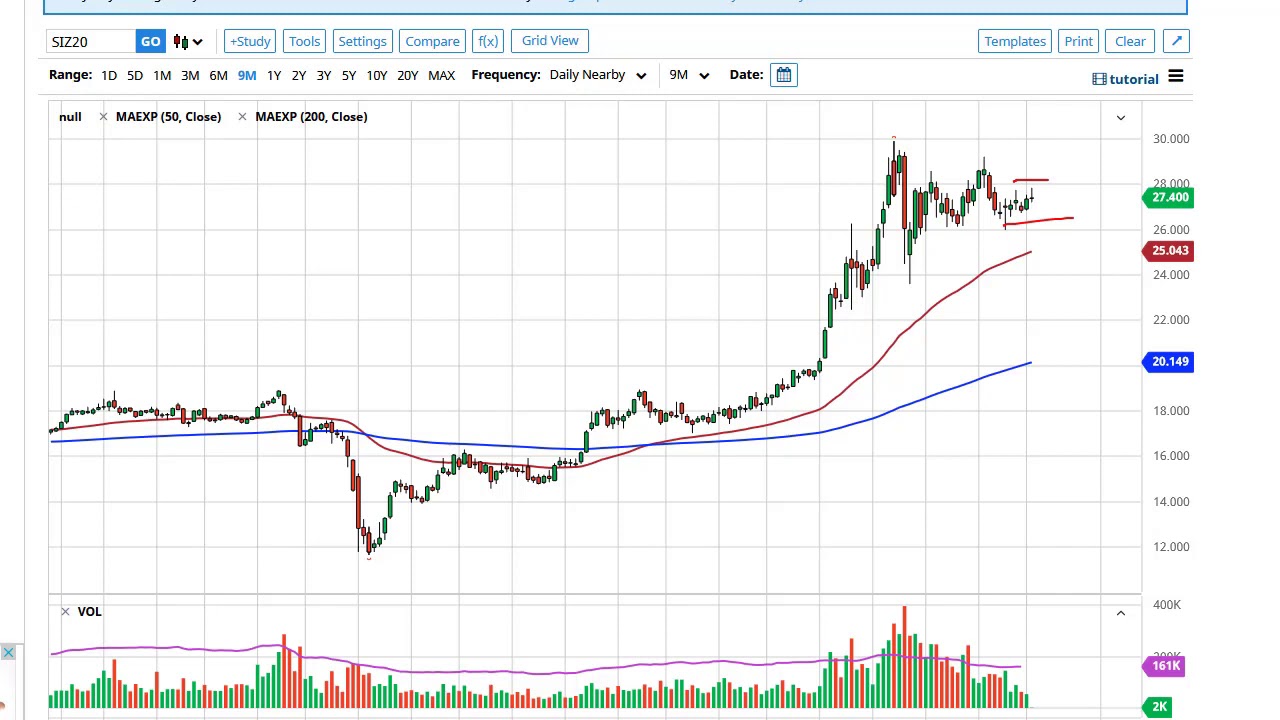The height and width of the screenshot is (720, 1280).
Task: Print the chart
Action: pyautogui.click(x=1078, y=41)
